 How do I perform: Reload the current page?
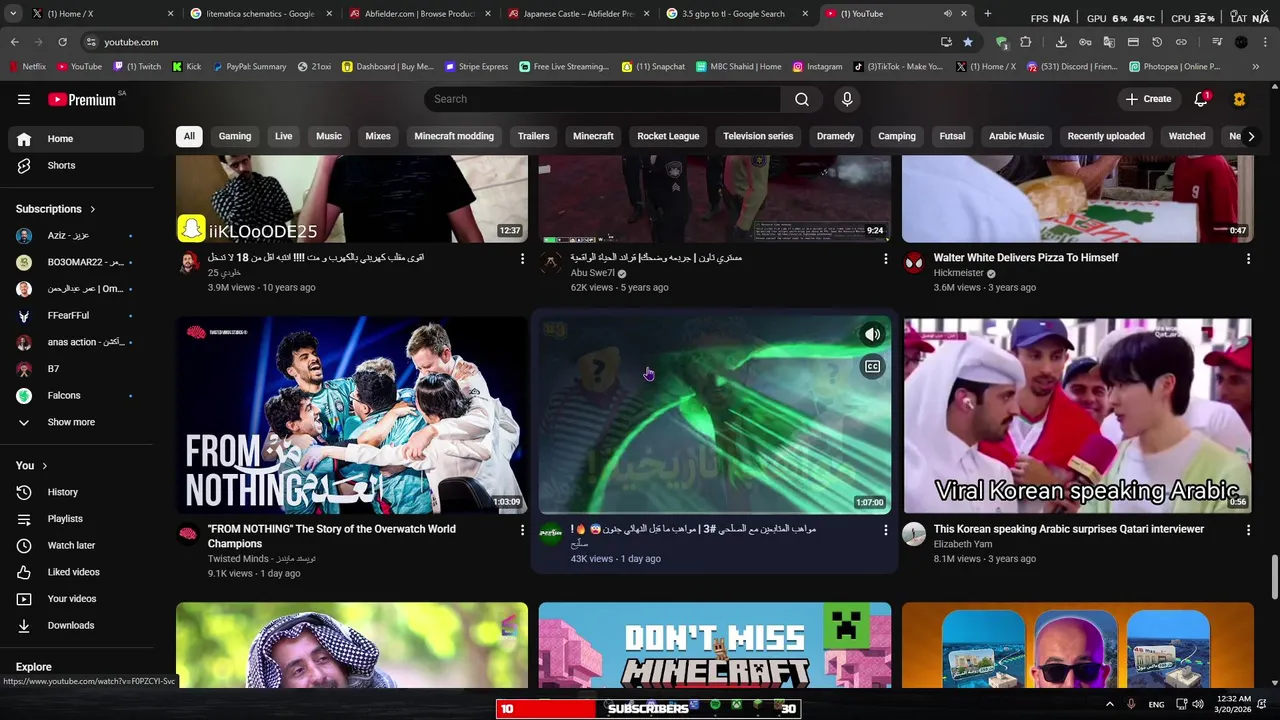pos(62,42)
